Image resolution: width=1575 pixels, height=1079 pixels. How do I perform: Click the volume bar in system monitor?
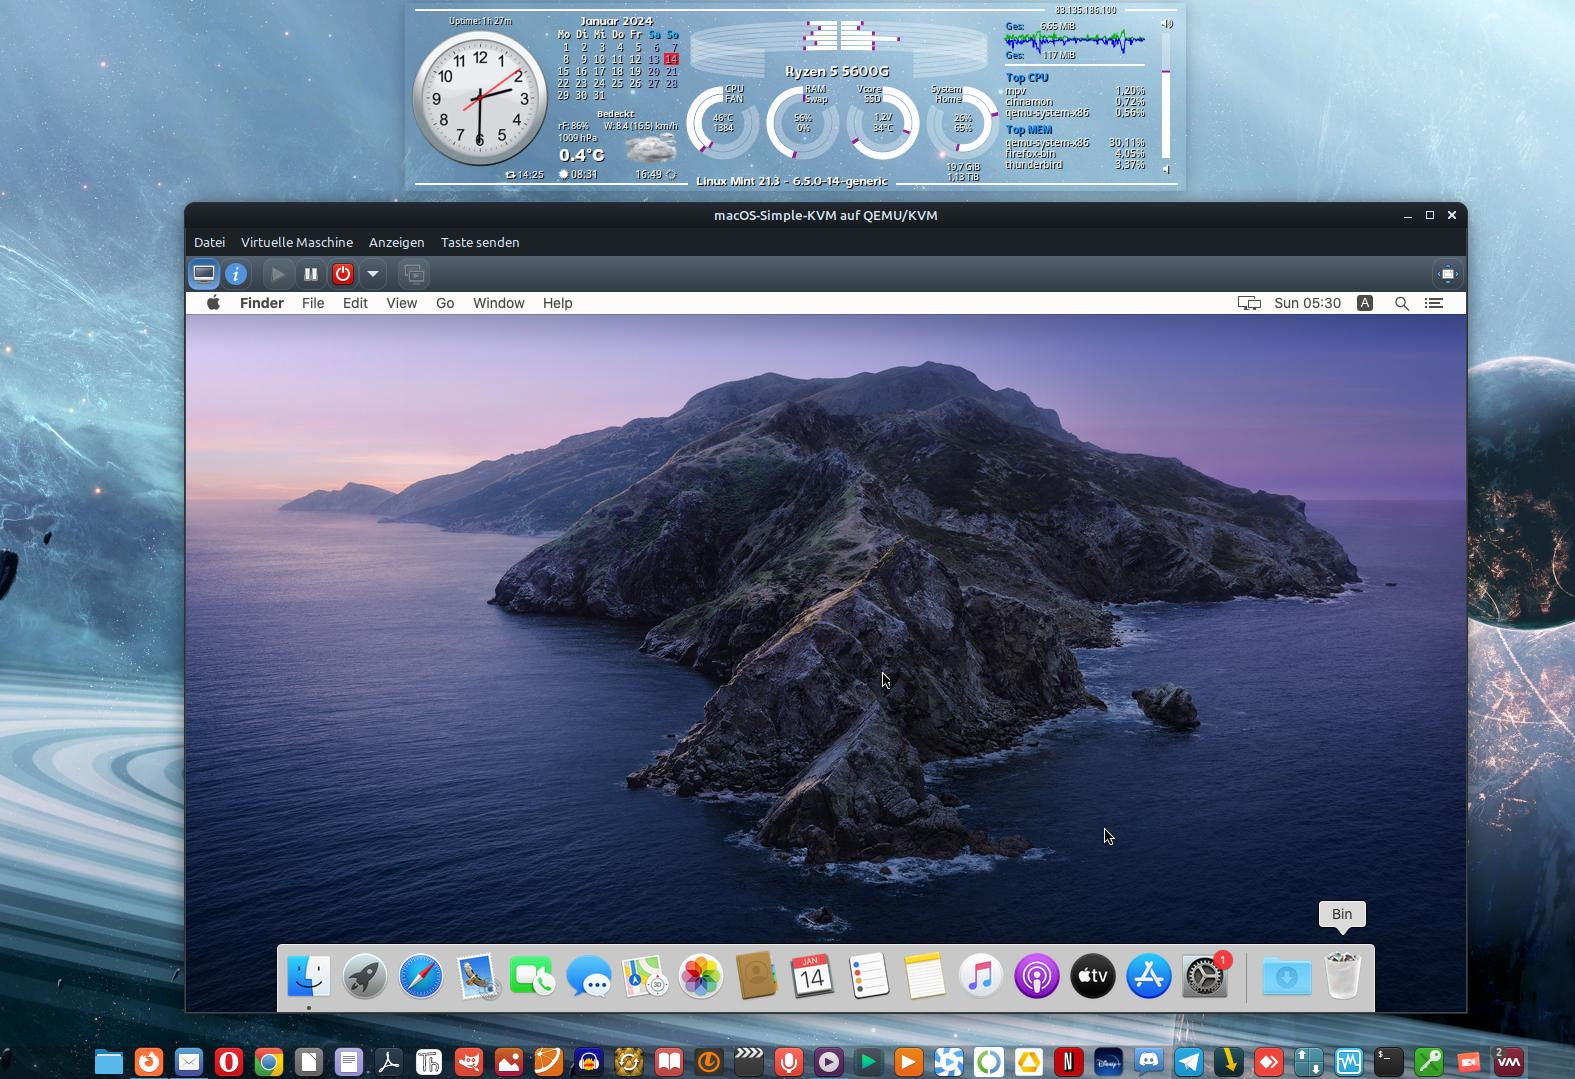click(1165, 98)
